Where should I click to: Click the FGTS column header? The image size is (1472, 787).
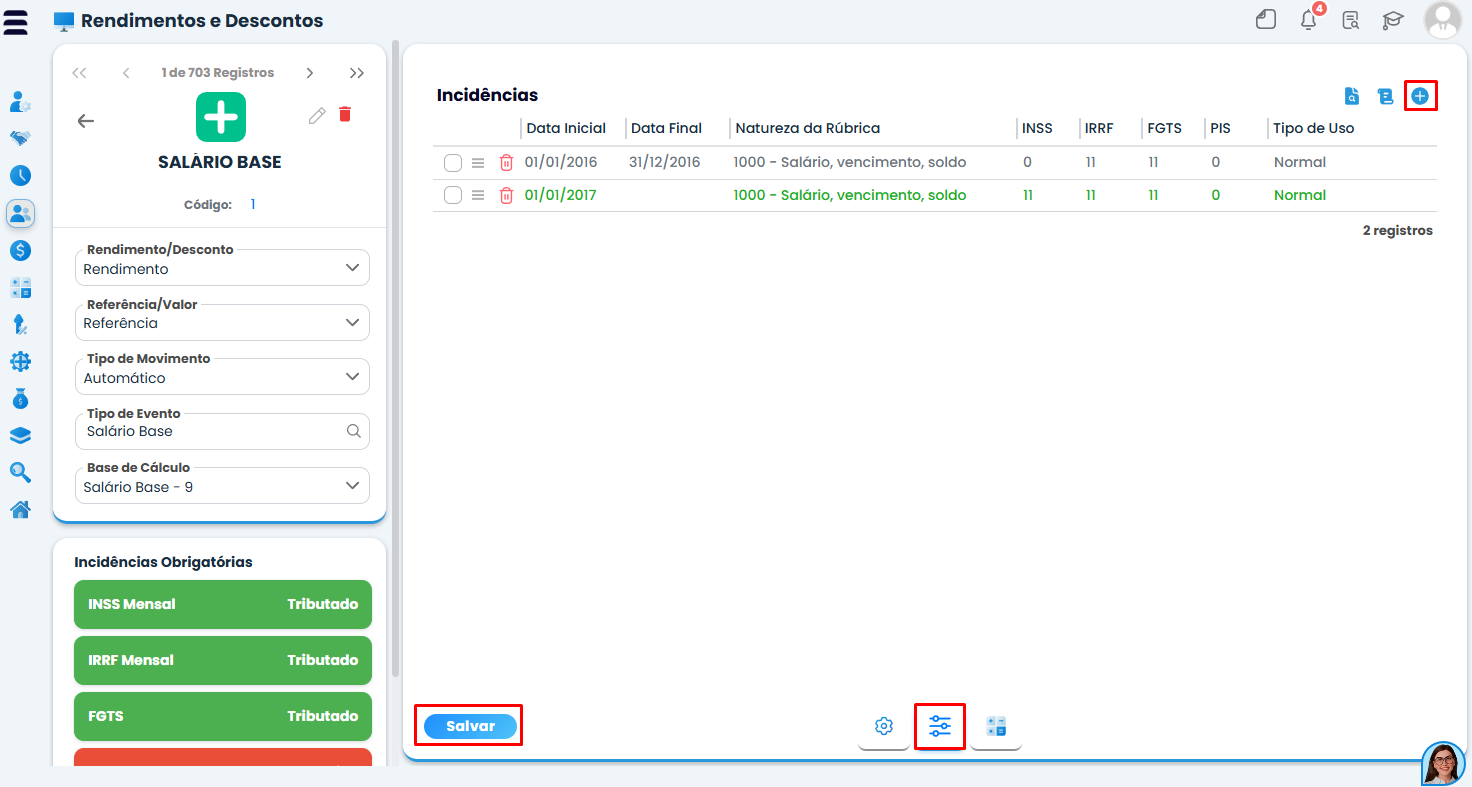click(x=1165, y=128)
